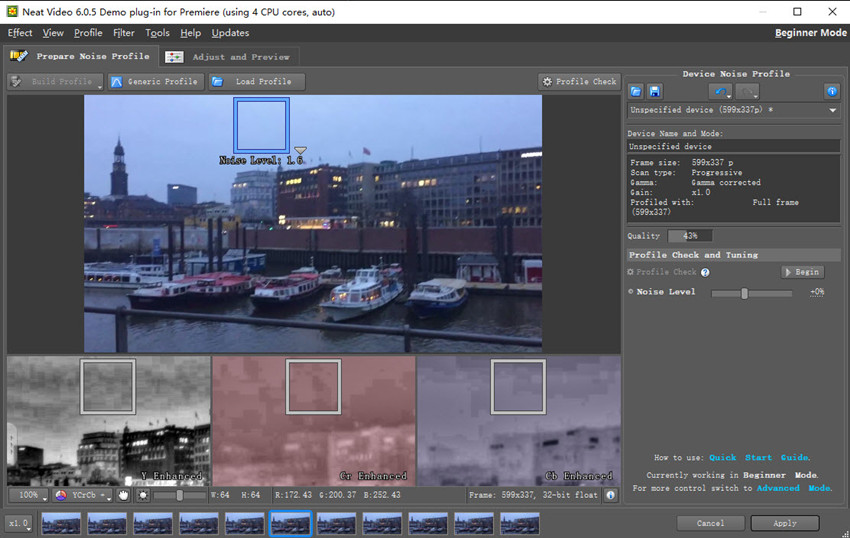Screen dimensions: 850x538
Task: Click the Cb Enhanced channel preview
Action: tap(519, 421)
